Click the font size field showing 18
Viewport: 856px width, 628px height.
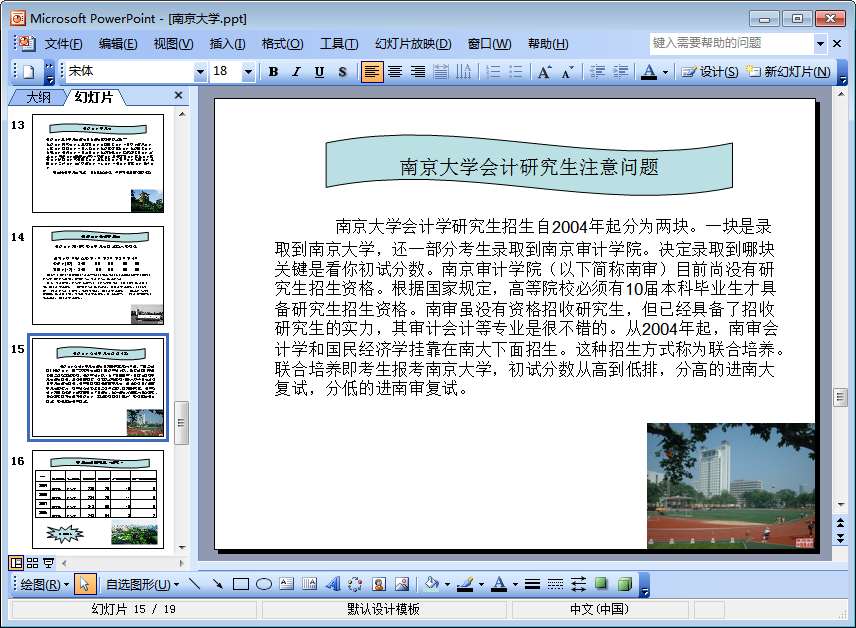pos(226,72)
